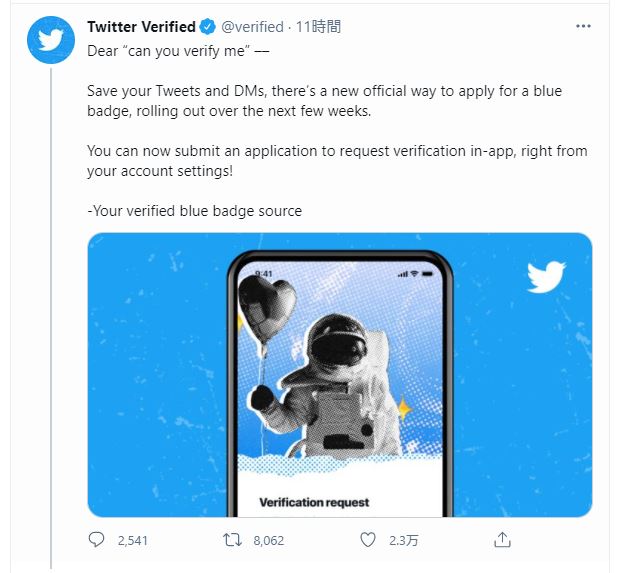Click the thread line below avatar
The width and height of the screenshot is (637, 573).
(50, 300)
